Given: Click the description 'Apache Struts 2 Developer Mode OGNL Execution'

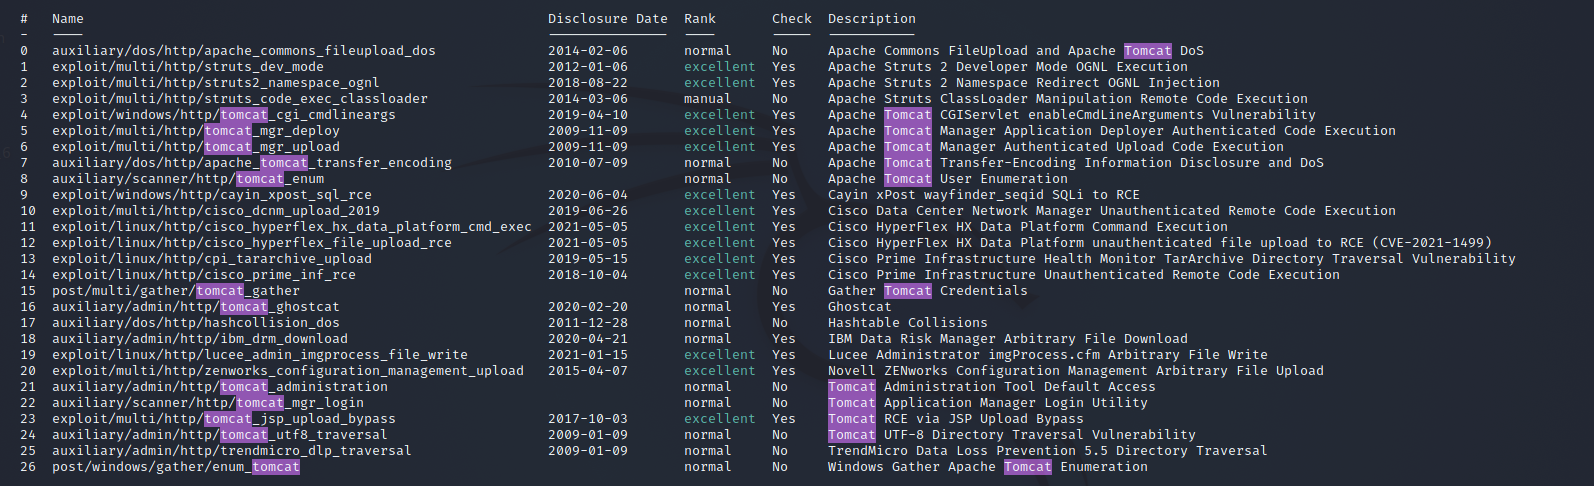Looking at the screenshot, I should tap(1008, 67).
